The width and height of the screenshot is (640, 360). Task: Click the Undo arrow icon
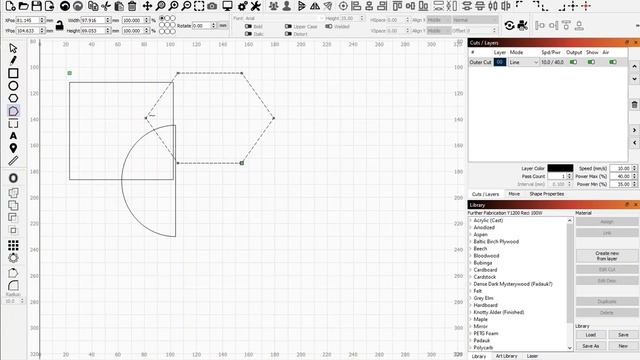(x=64, y=6)
